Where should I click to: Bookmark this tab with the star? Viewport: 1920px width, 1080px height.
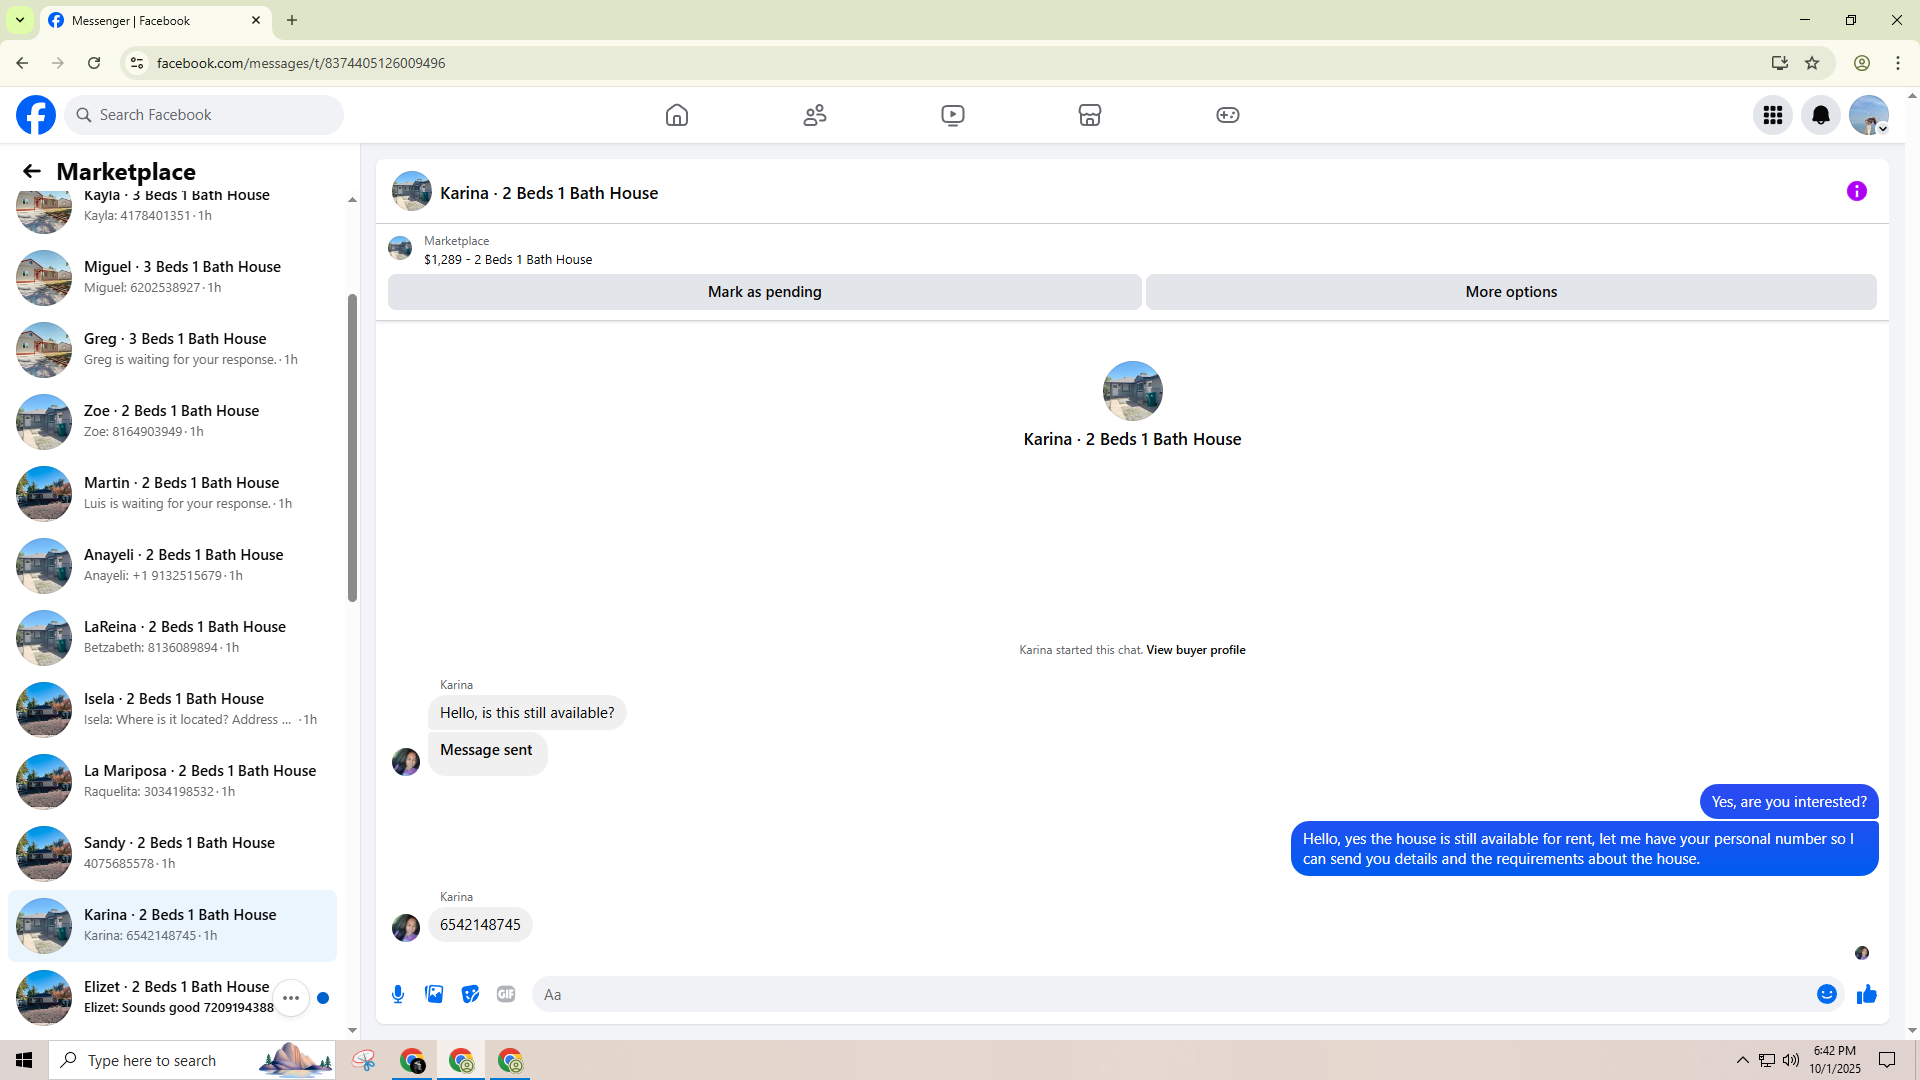pos(1812,63)
